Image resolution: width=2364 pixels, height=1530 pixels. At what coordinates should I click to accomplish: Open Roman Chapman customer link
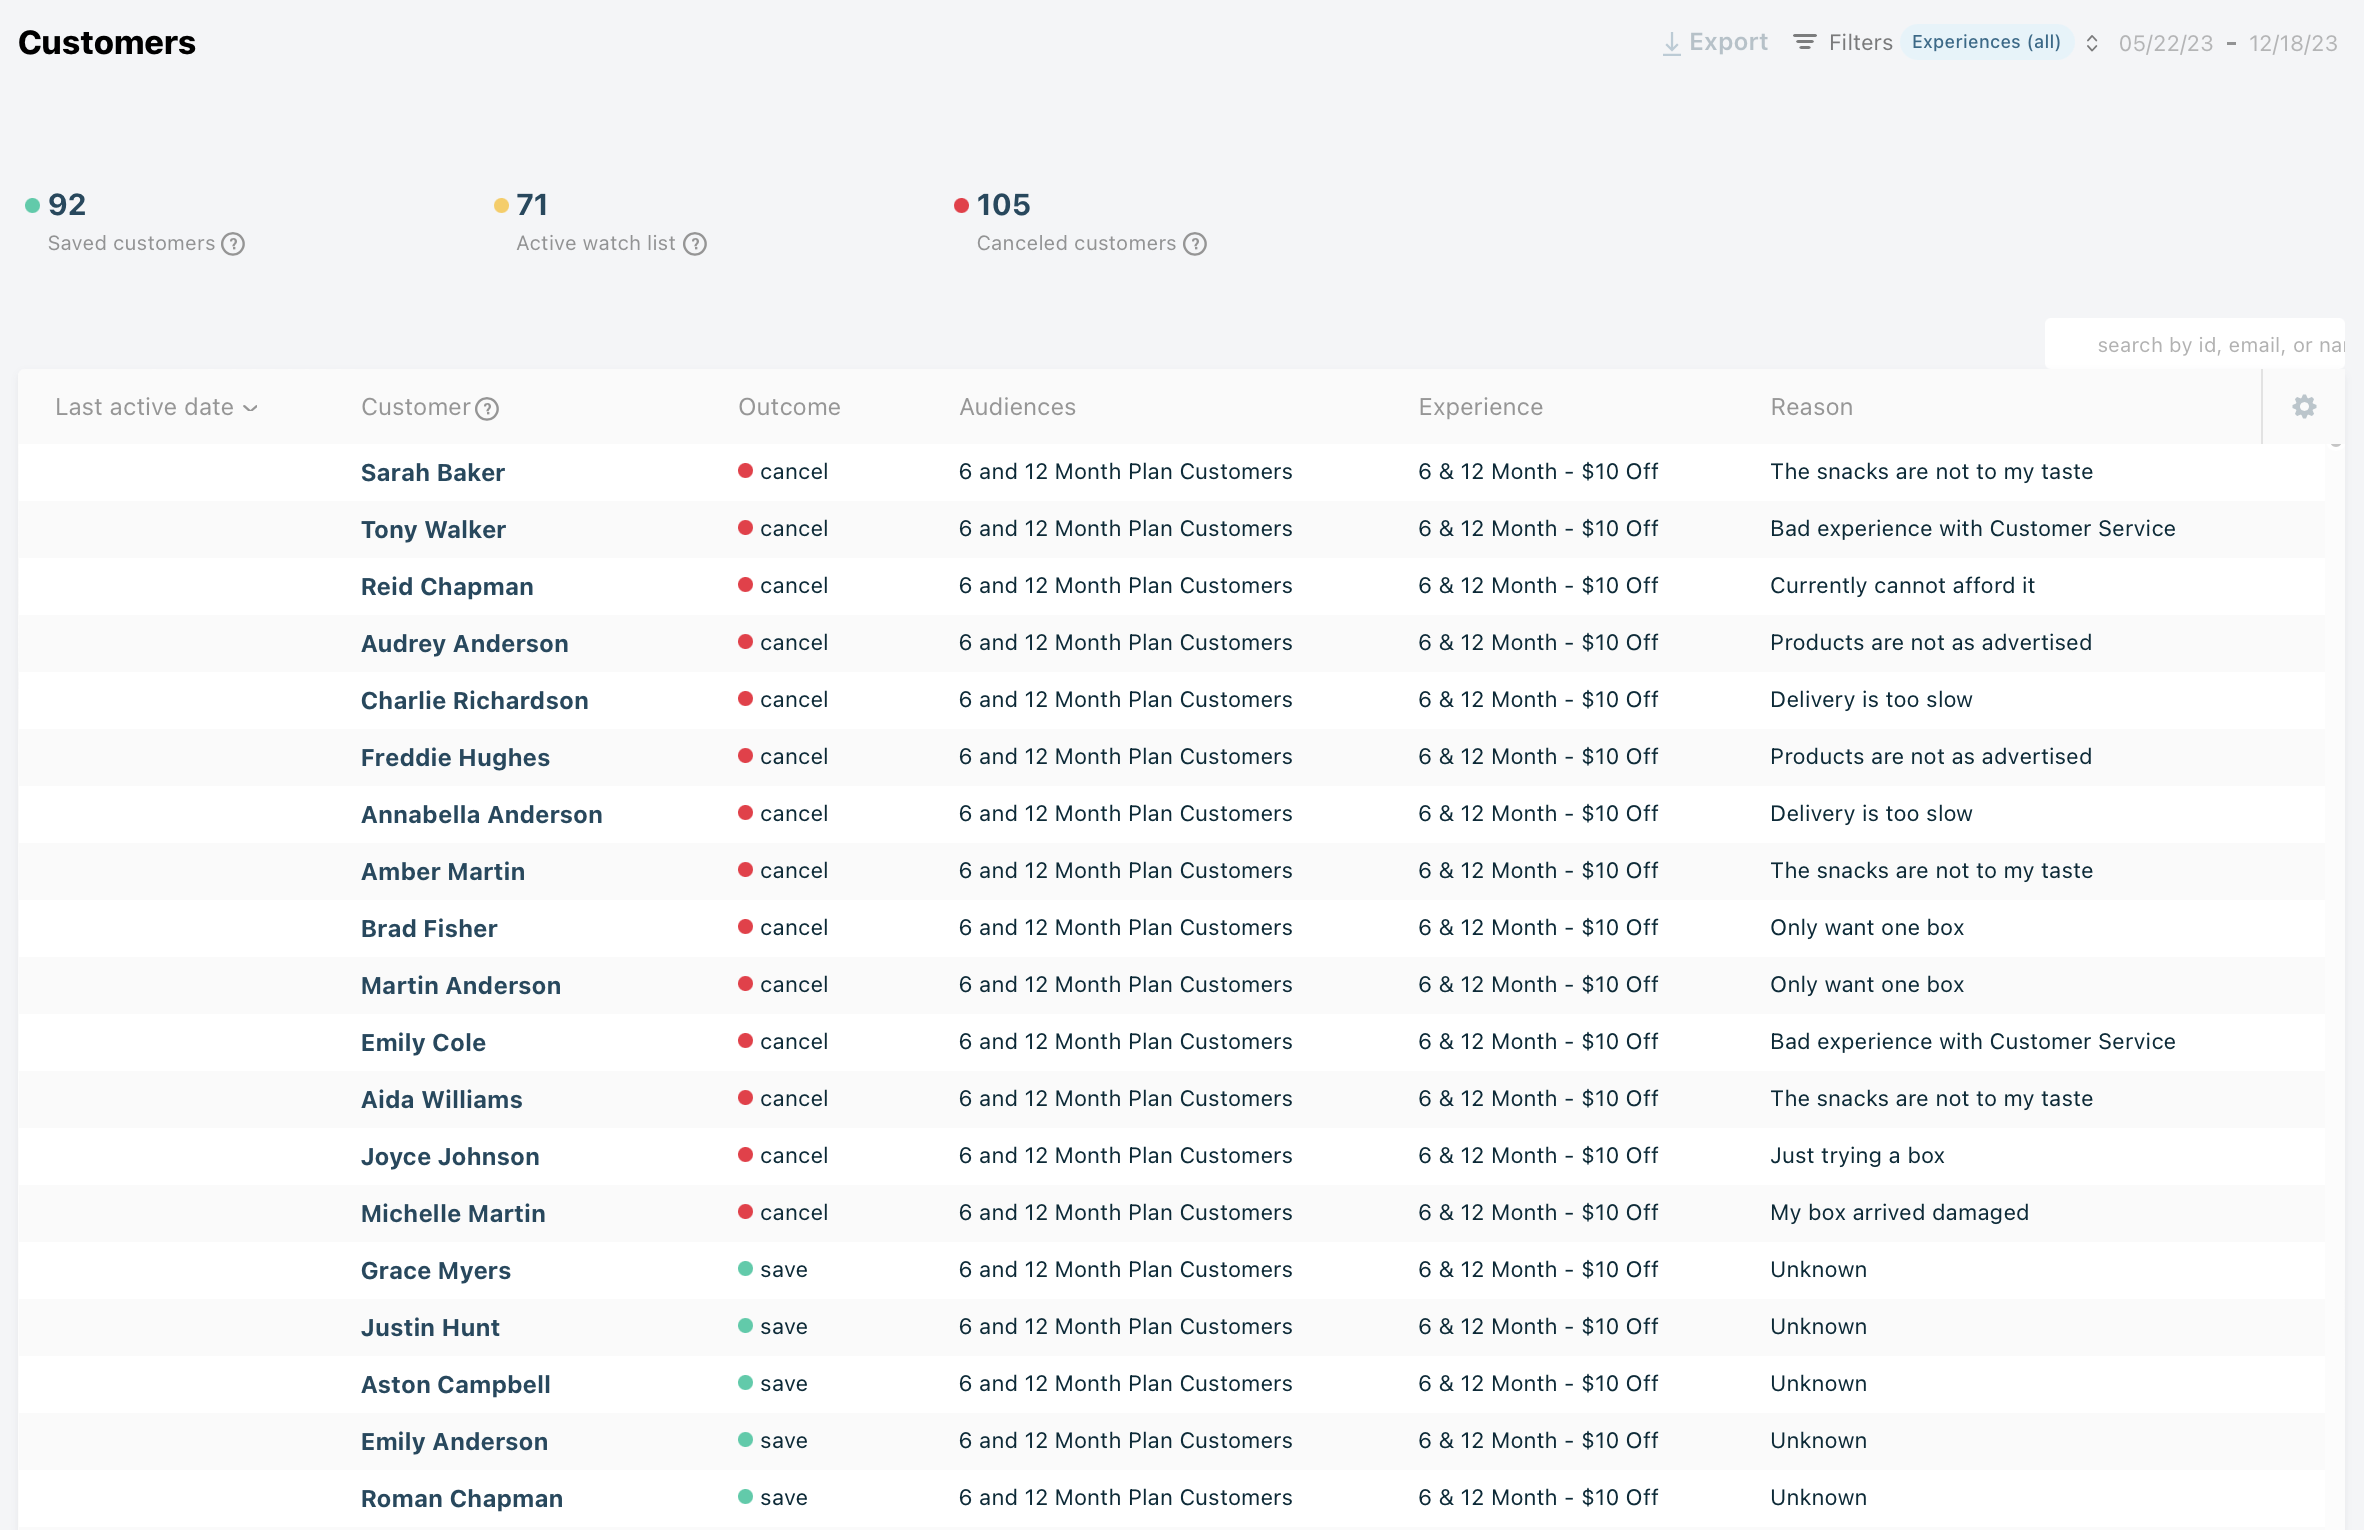point(461,1498)
